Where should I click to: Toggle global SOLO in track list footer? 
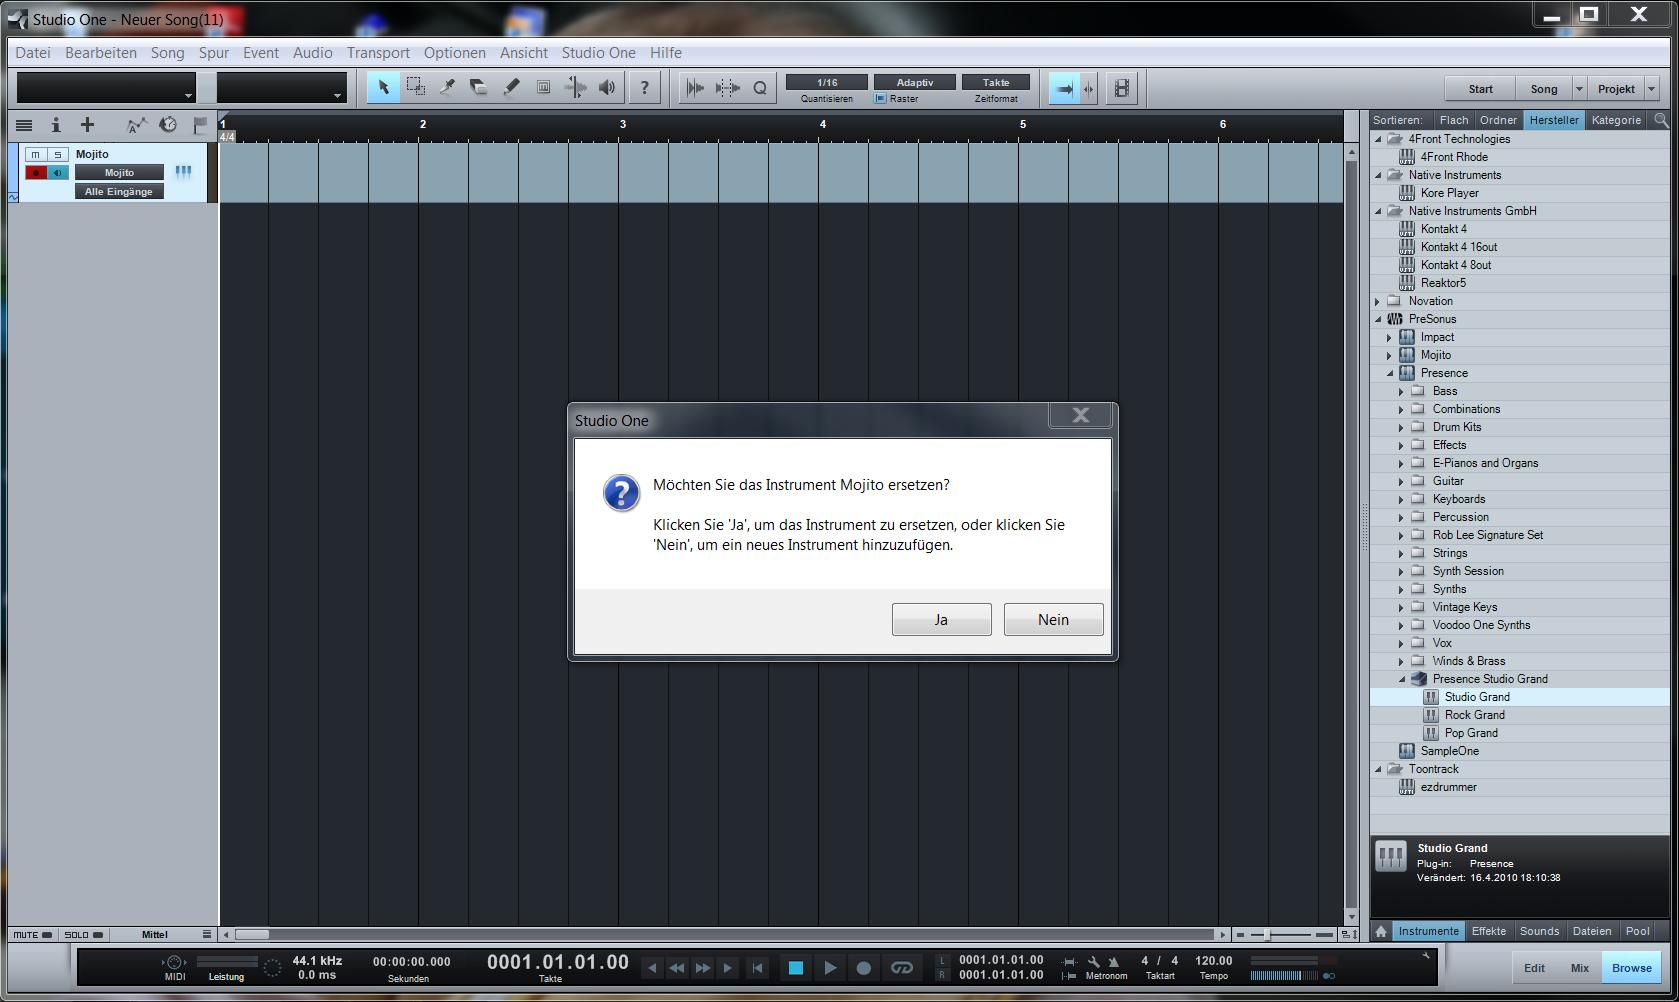tap(83, 935)
